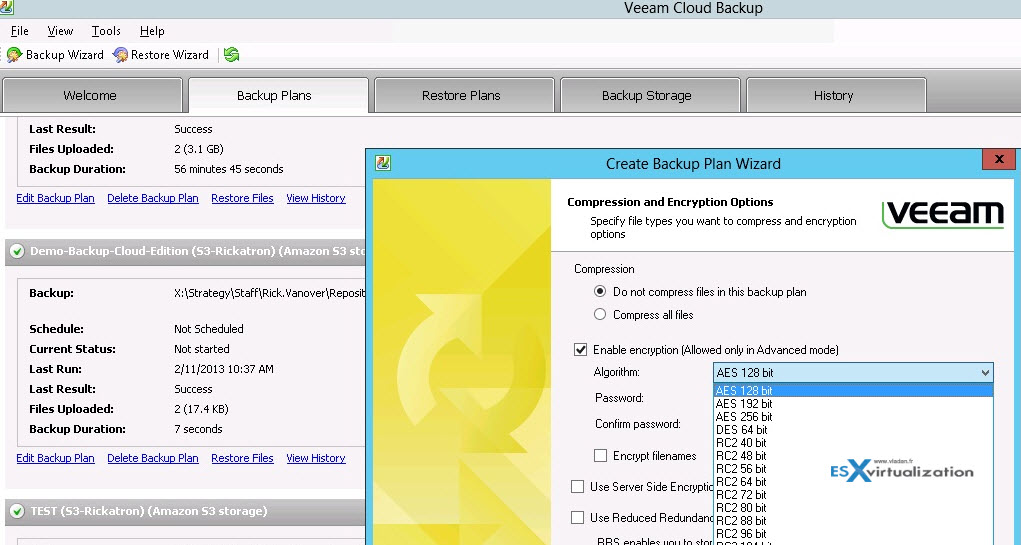Screen dimensions: 1021x545
Task: Click the Files Uploaded value 2 (17.4 KB)
Action: tap(201, 409)
